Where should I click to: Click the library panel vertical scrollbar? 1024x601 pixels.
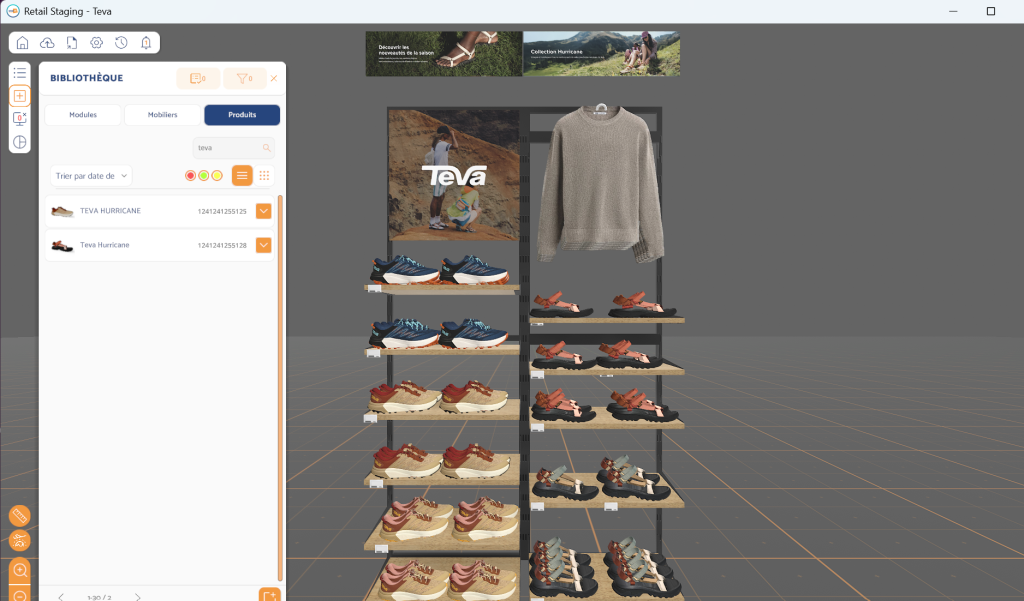[280, 387]
